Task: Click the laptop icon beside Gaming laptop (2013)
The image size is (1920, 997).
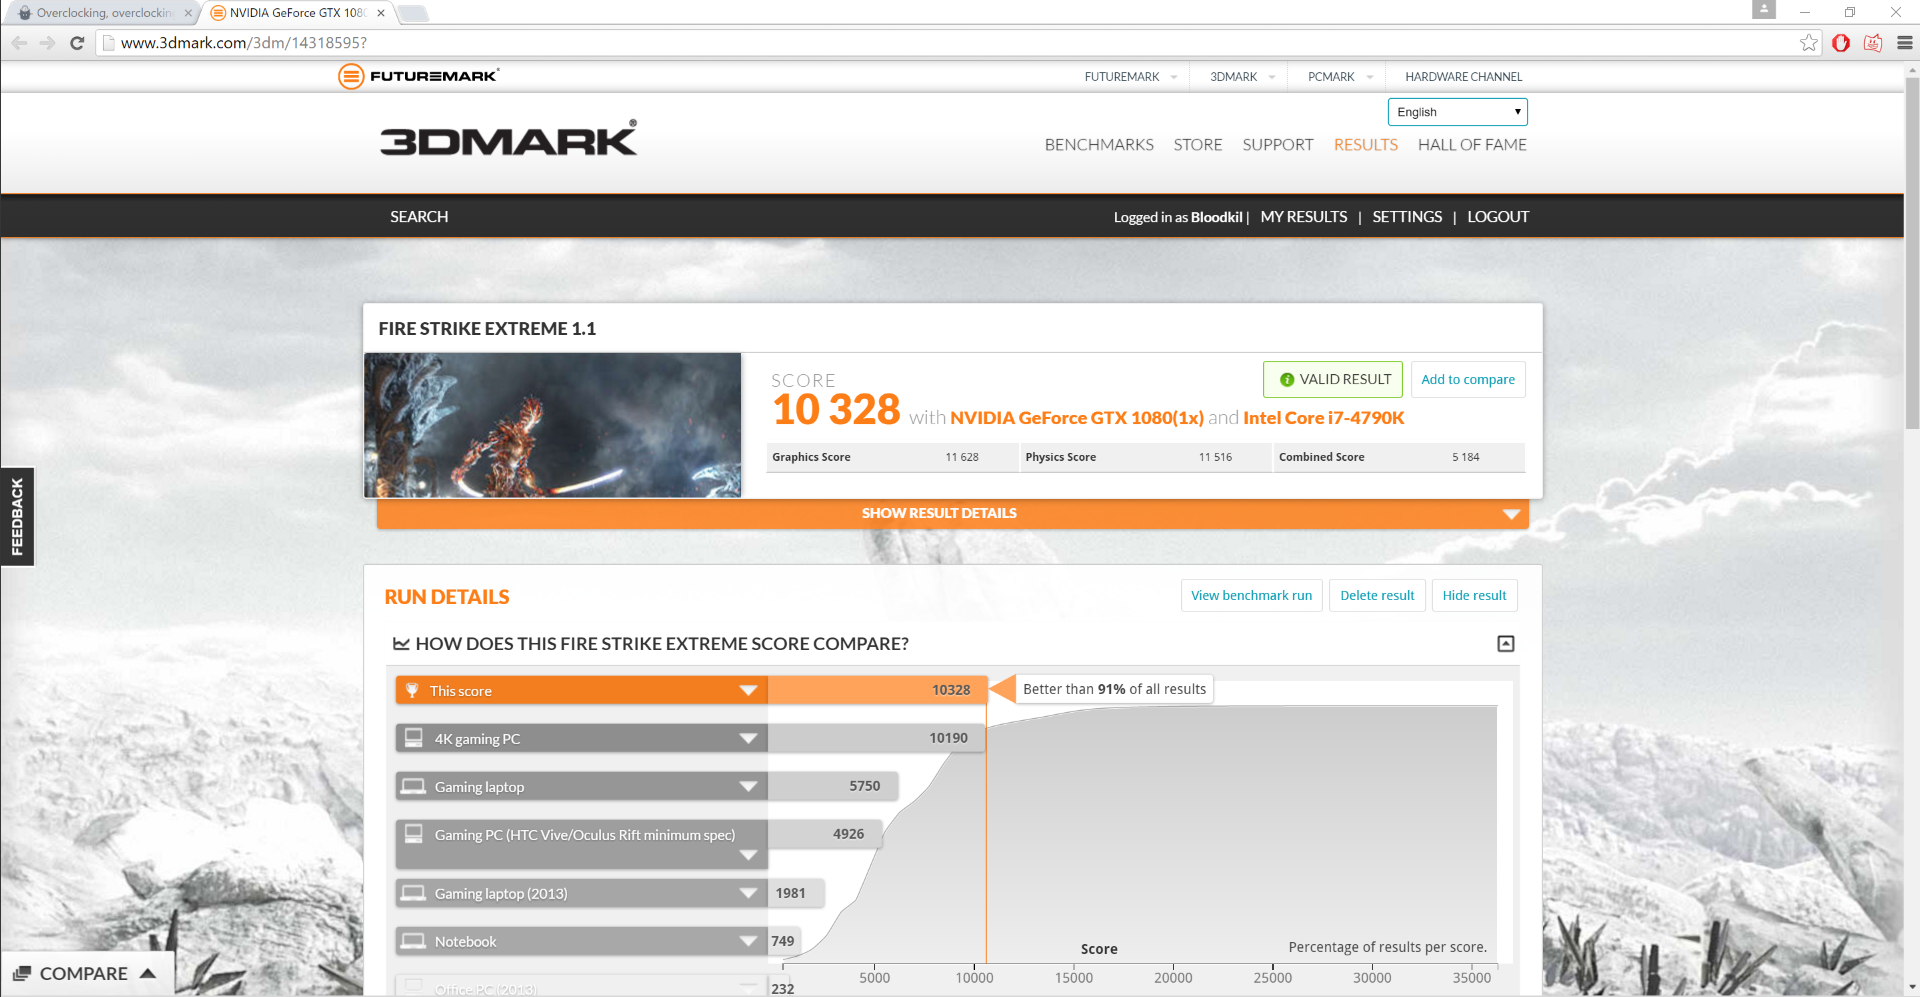Action: [413, 893]
